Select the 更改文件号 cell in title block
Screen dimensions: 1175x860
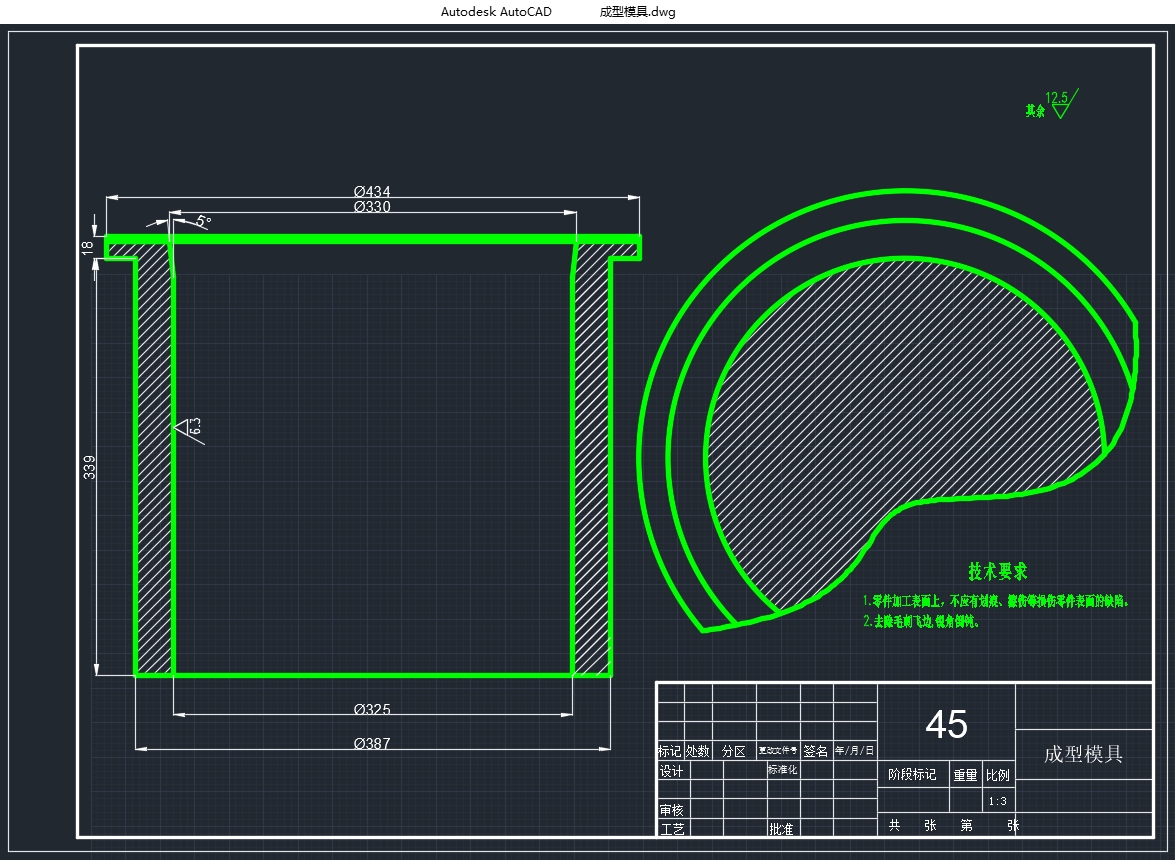coord(778,750)
